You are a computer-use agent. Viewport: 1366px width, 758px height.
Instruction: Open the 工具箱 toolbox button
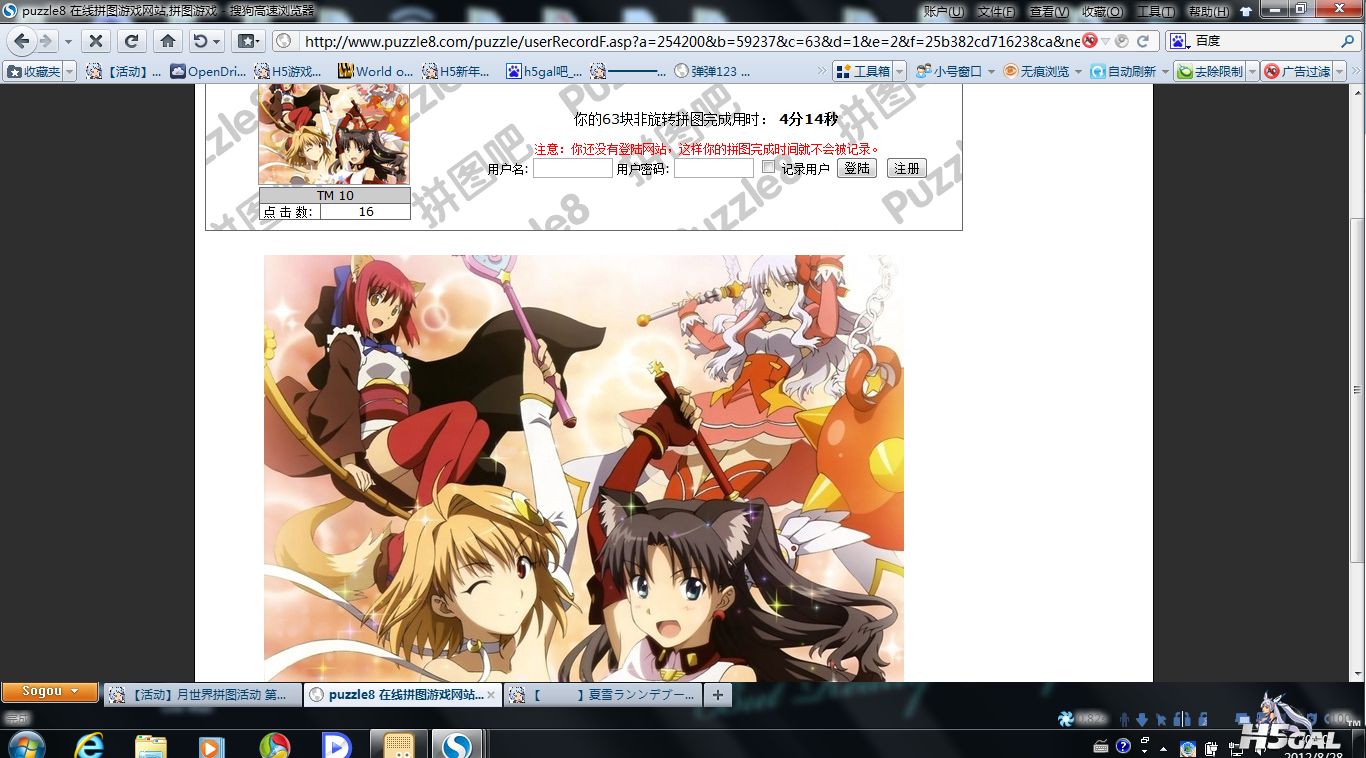click(x=863, y=71)
